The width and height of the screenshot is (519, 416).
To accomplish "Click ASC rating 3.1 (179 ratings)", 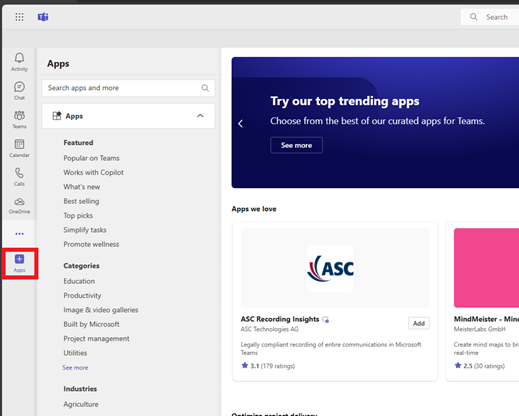I will coord(268,366).
